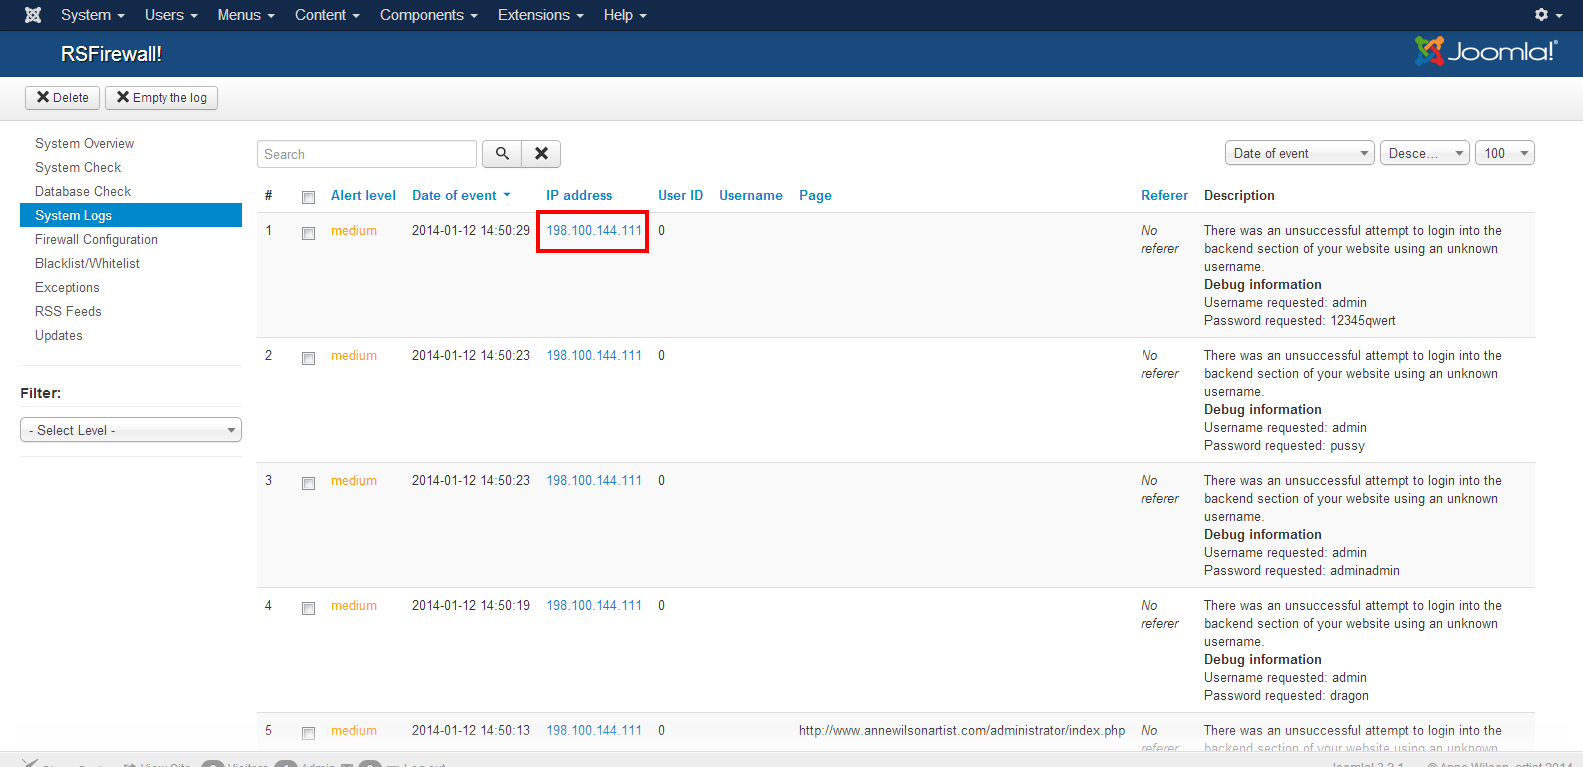Open the Menus menu
This screenshot has height=767, width=1583.
point(246,15)
